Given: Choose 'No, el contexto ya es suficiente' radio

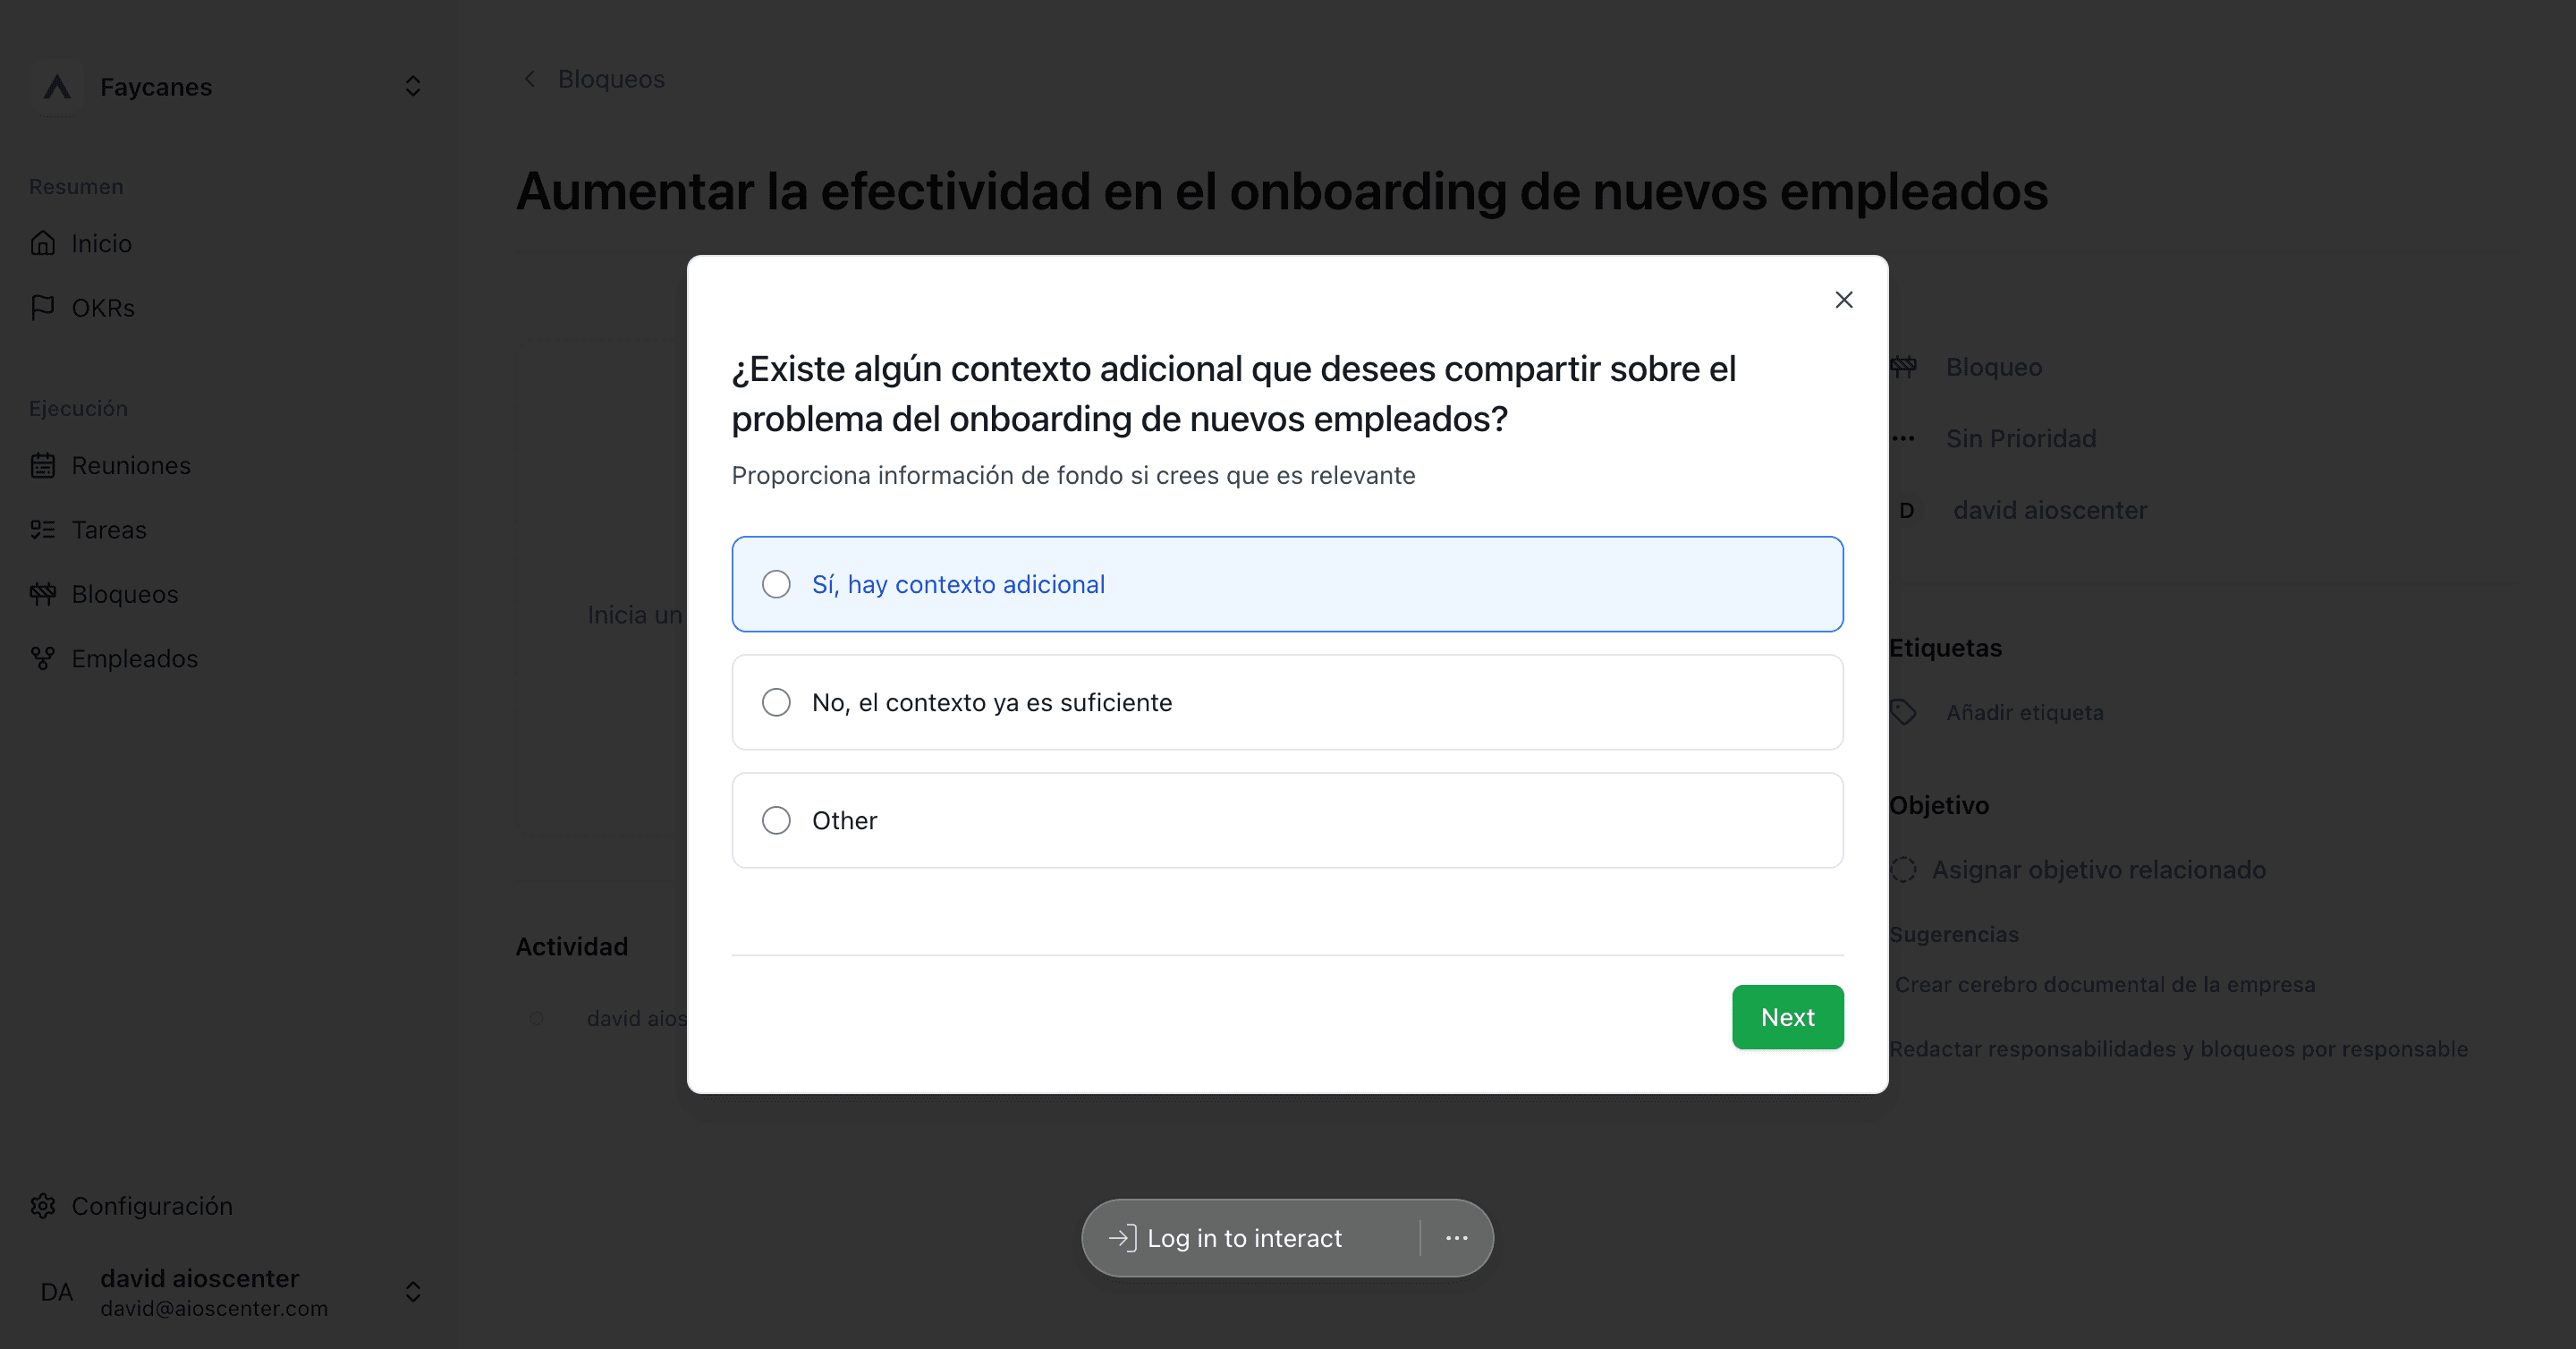Looking at the screenshot, I should coord(1287,702).
